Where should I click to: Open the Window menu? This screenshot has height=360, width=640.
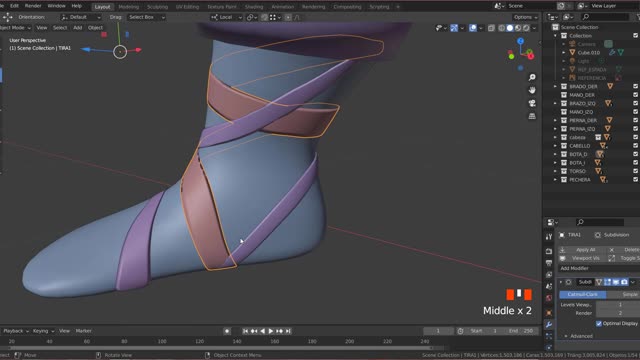pos(56,6)
